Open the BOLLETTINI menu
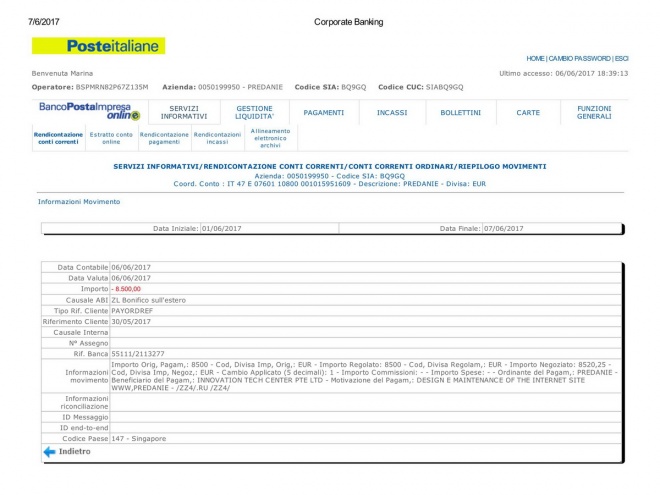Screen dimensions: 660x495 click(460, 112)
